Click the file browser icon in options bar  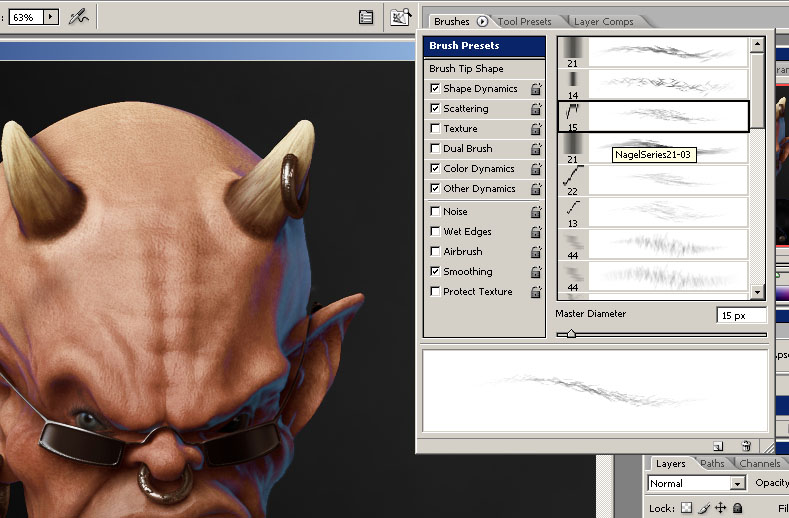coord(401,17)
